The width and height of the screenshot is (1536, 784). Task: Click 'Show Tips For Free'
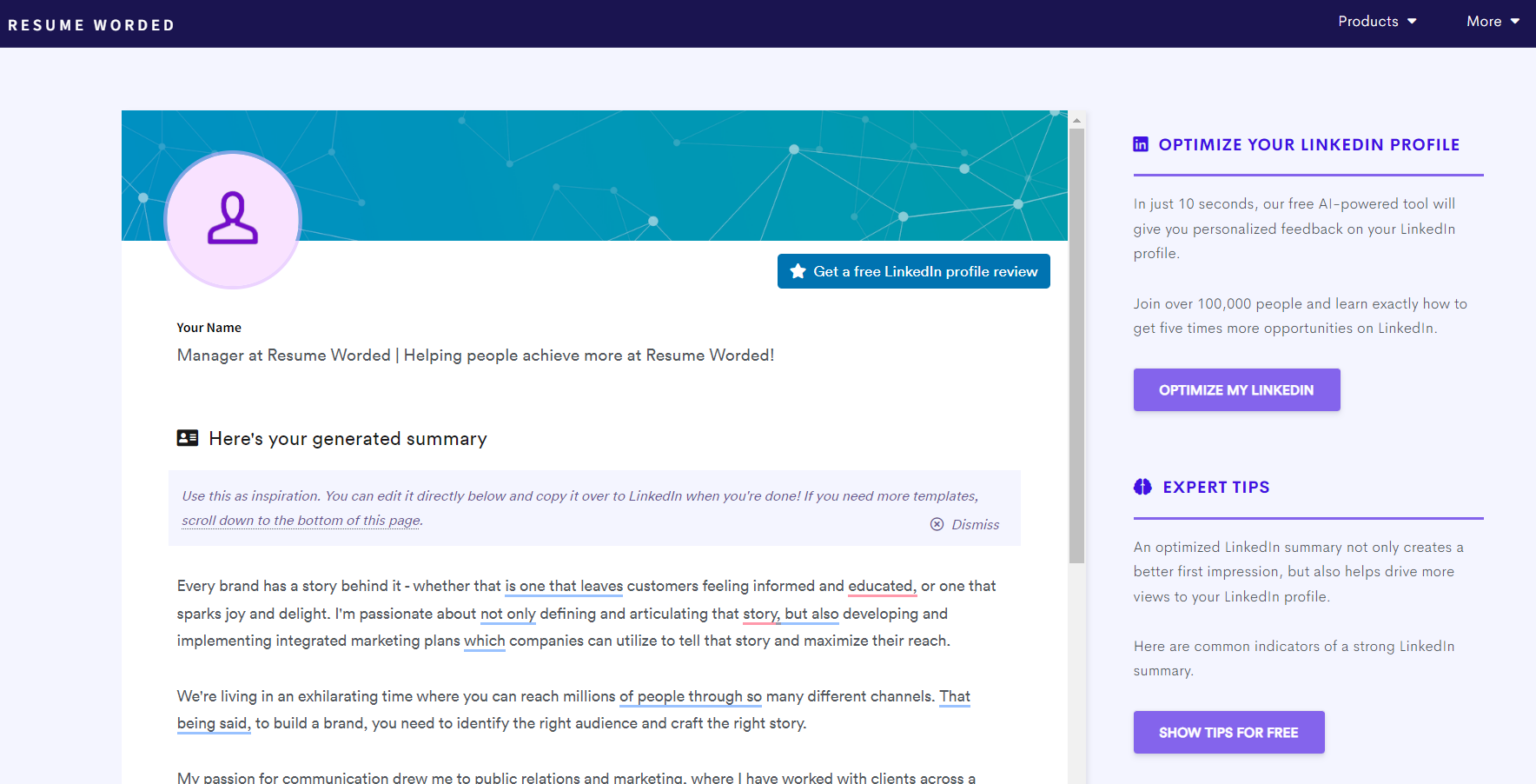[x=1228, y=732]
